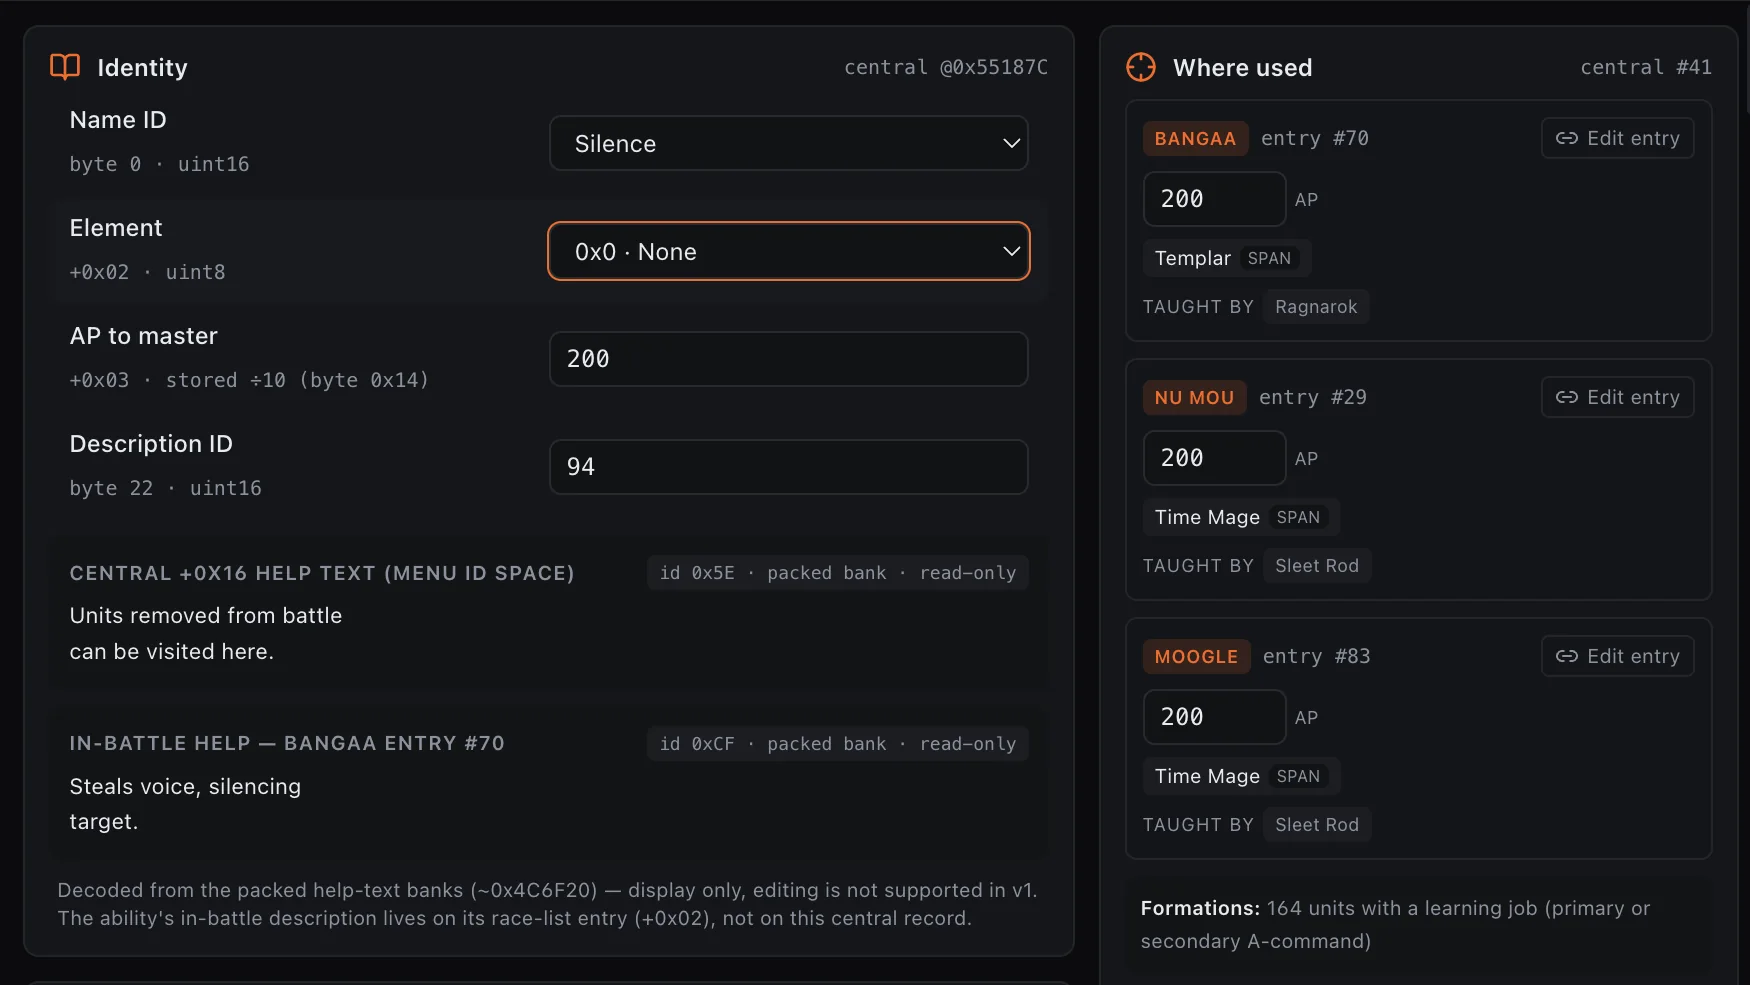The width and height of the screenshot is (1750, 985).
Task: Click the Ragnarok taught-by chip
Action: click(x=1316, y=307)
